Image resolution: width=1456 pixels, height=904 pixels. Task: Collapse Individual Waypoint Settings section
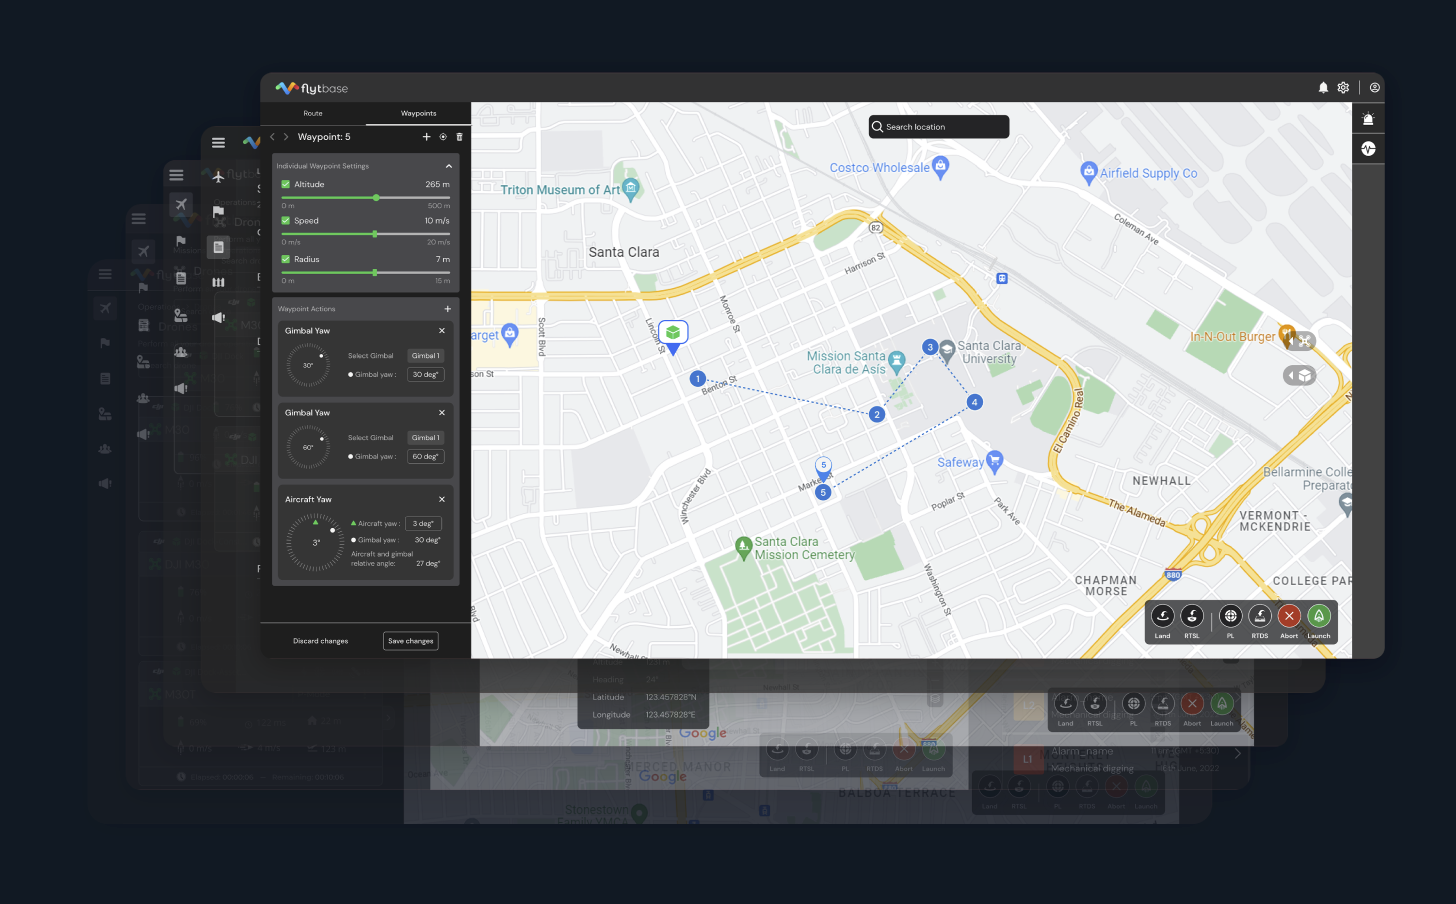(x=449, y=166)
